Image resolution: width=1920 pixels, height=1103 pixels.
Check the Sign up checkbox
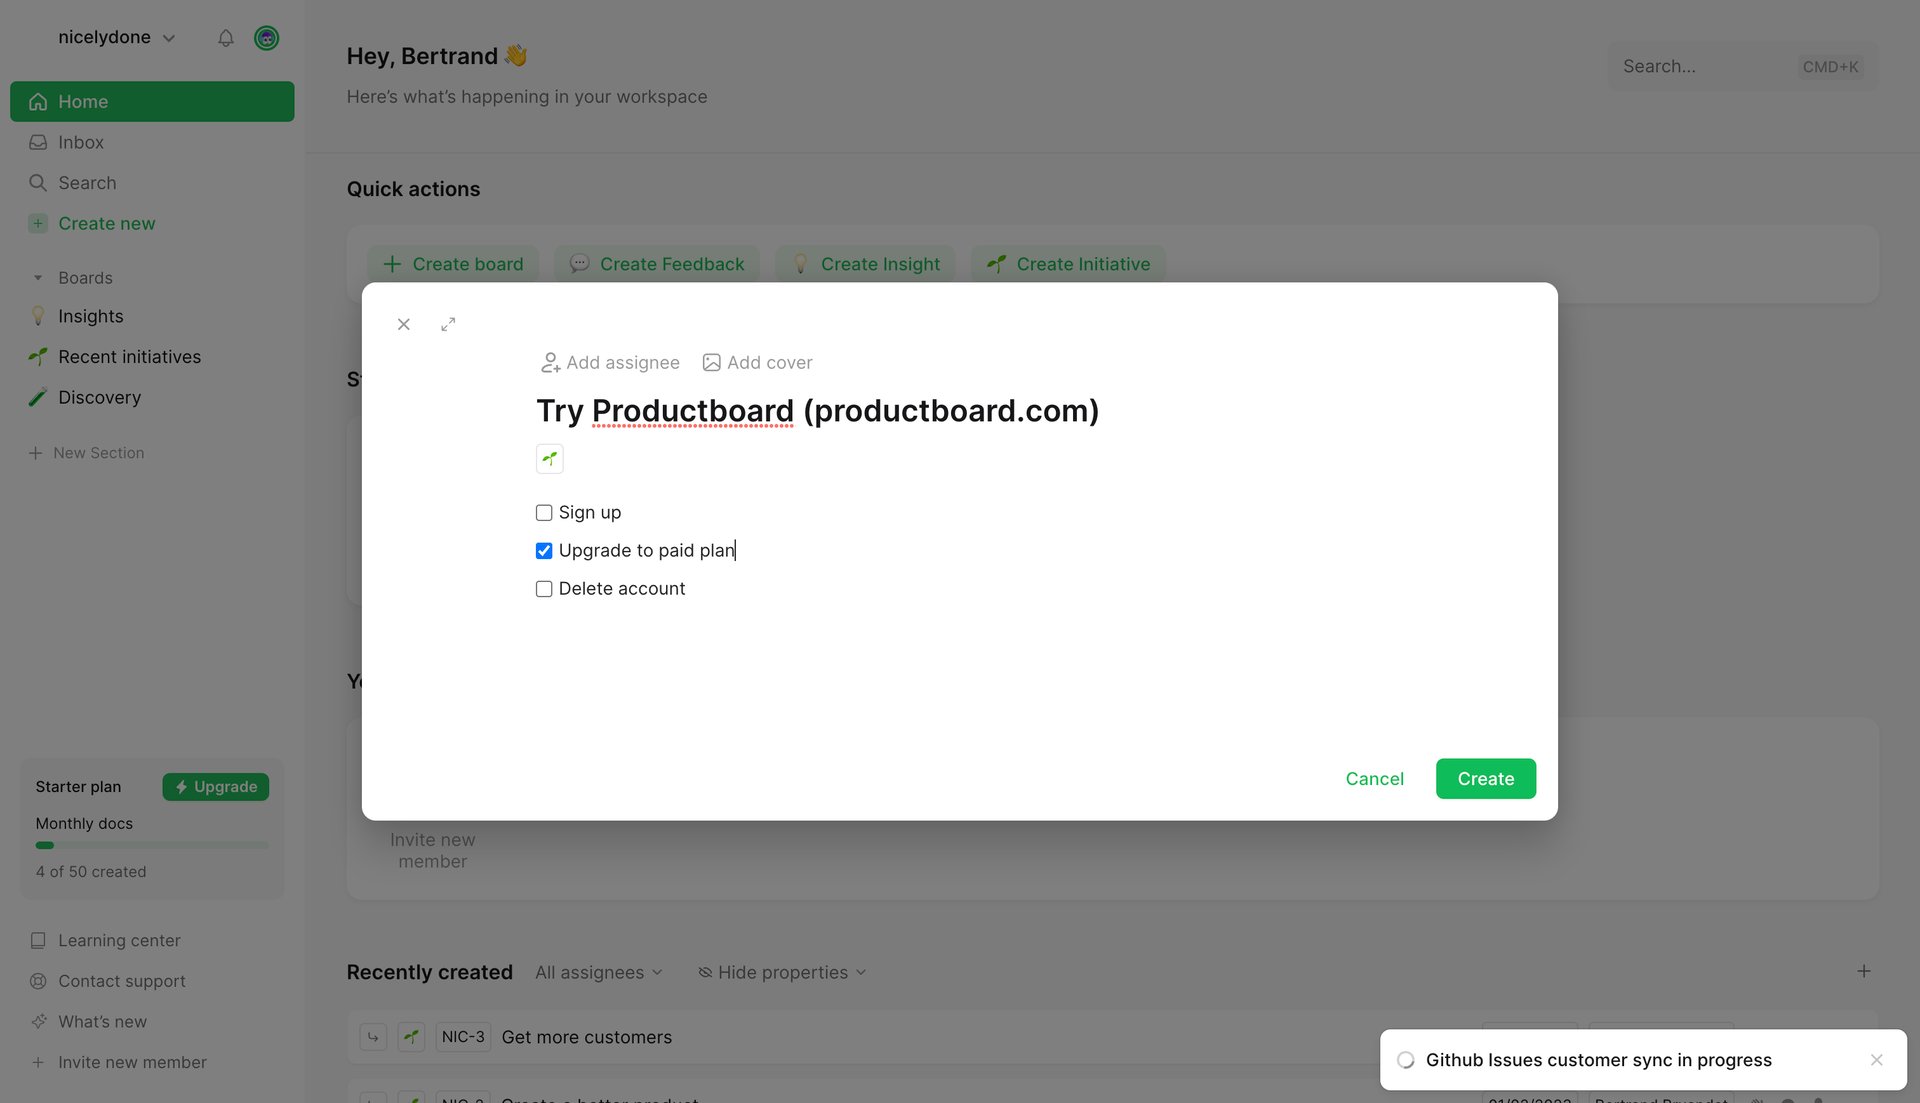544,512
